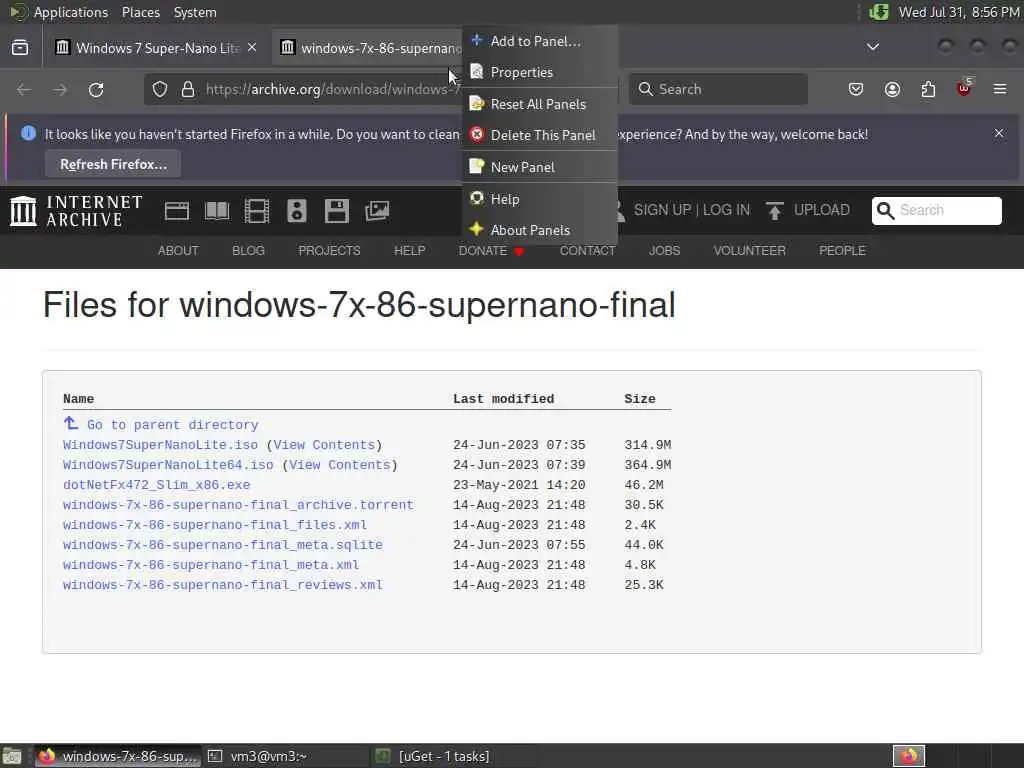Click the browser Forward arrow

pos(60,89)
